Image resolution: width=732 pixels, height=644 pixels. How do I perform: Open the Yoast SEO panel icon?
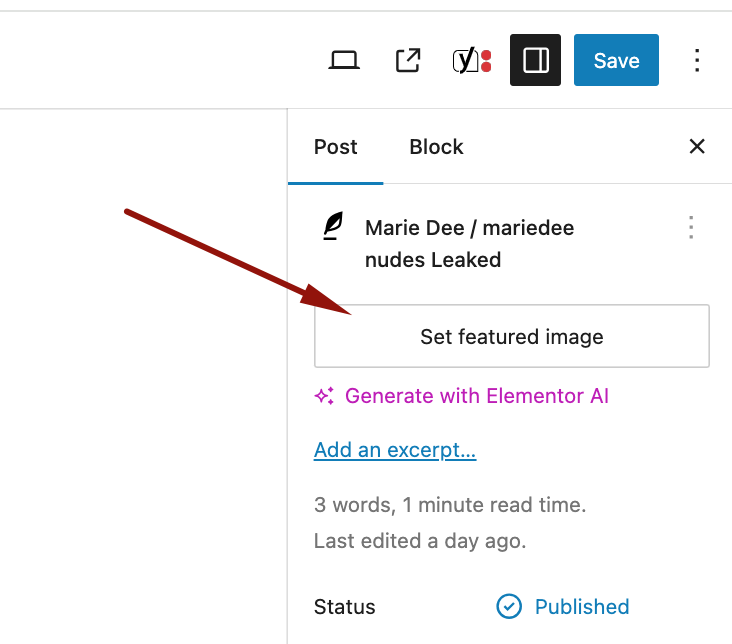pos(472,60)
